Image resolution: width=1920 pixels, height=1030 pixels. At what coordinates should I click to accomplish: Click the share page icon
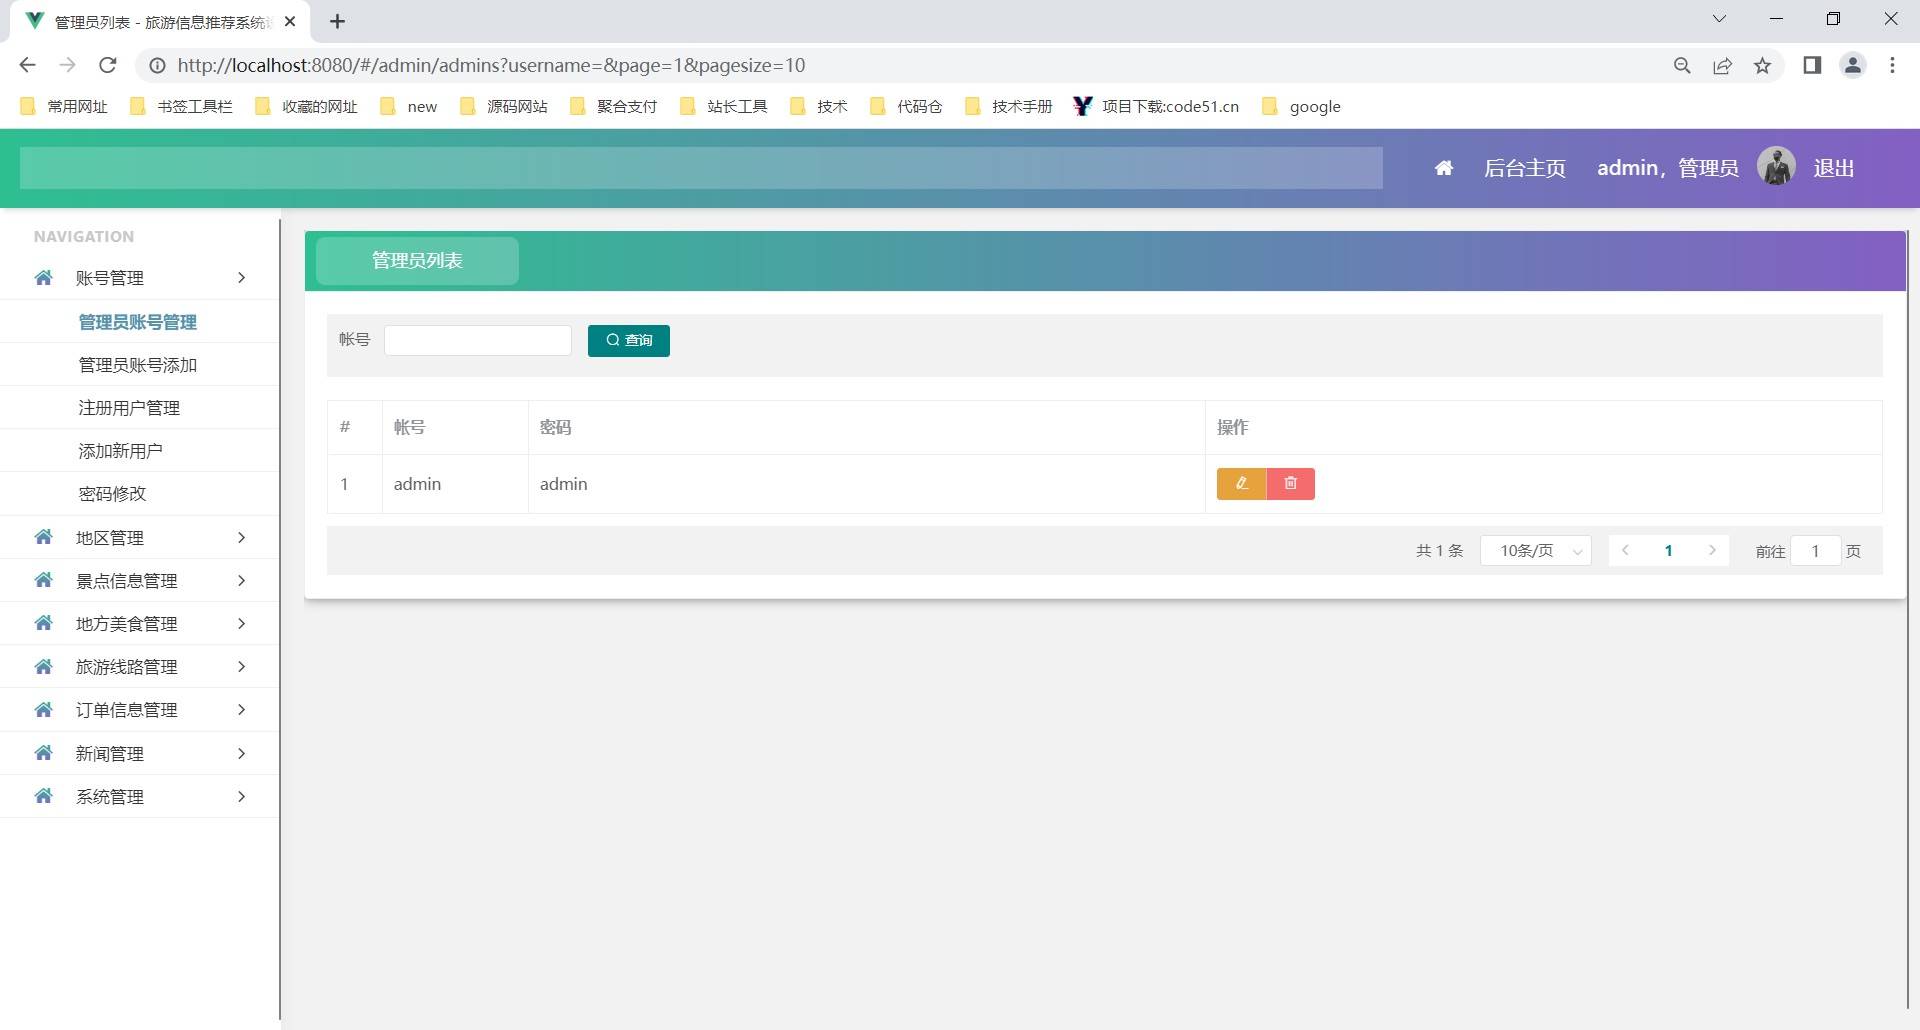point(1722,65)
